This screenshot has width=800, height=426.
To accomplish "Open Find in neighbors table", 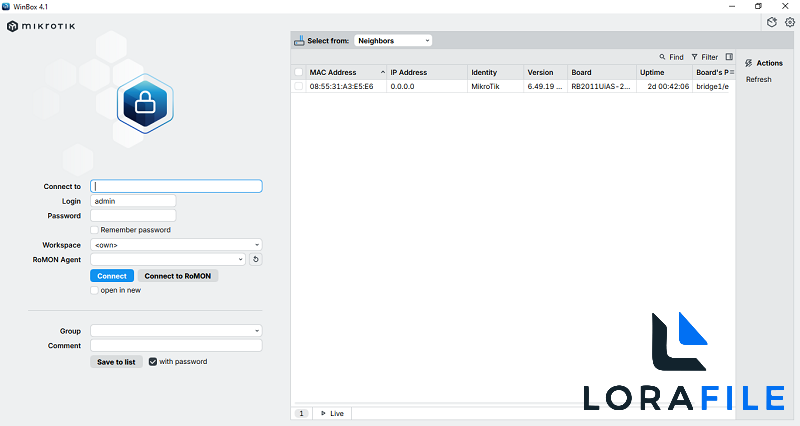I will tap(671, 57).
